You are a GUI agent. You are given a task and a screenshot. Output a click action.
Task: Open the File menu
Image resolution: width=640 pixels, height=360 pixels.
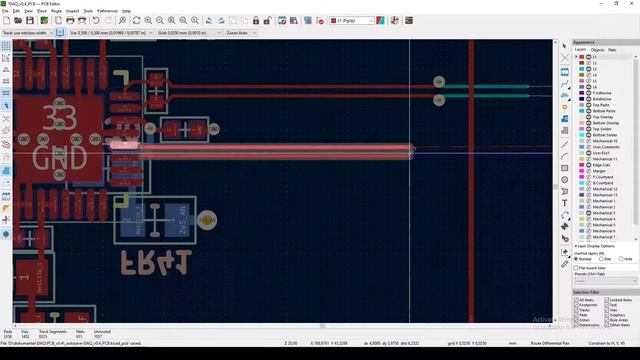tap(5, 11)
